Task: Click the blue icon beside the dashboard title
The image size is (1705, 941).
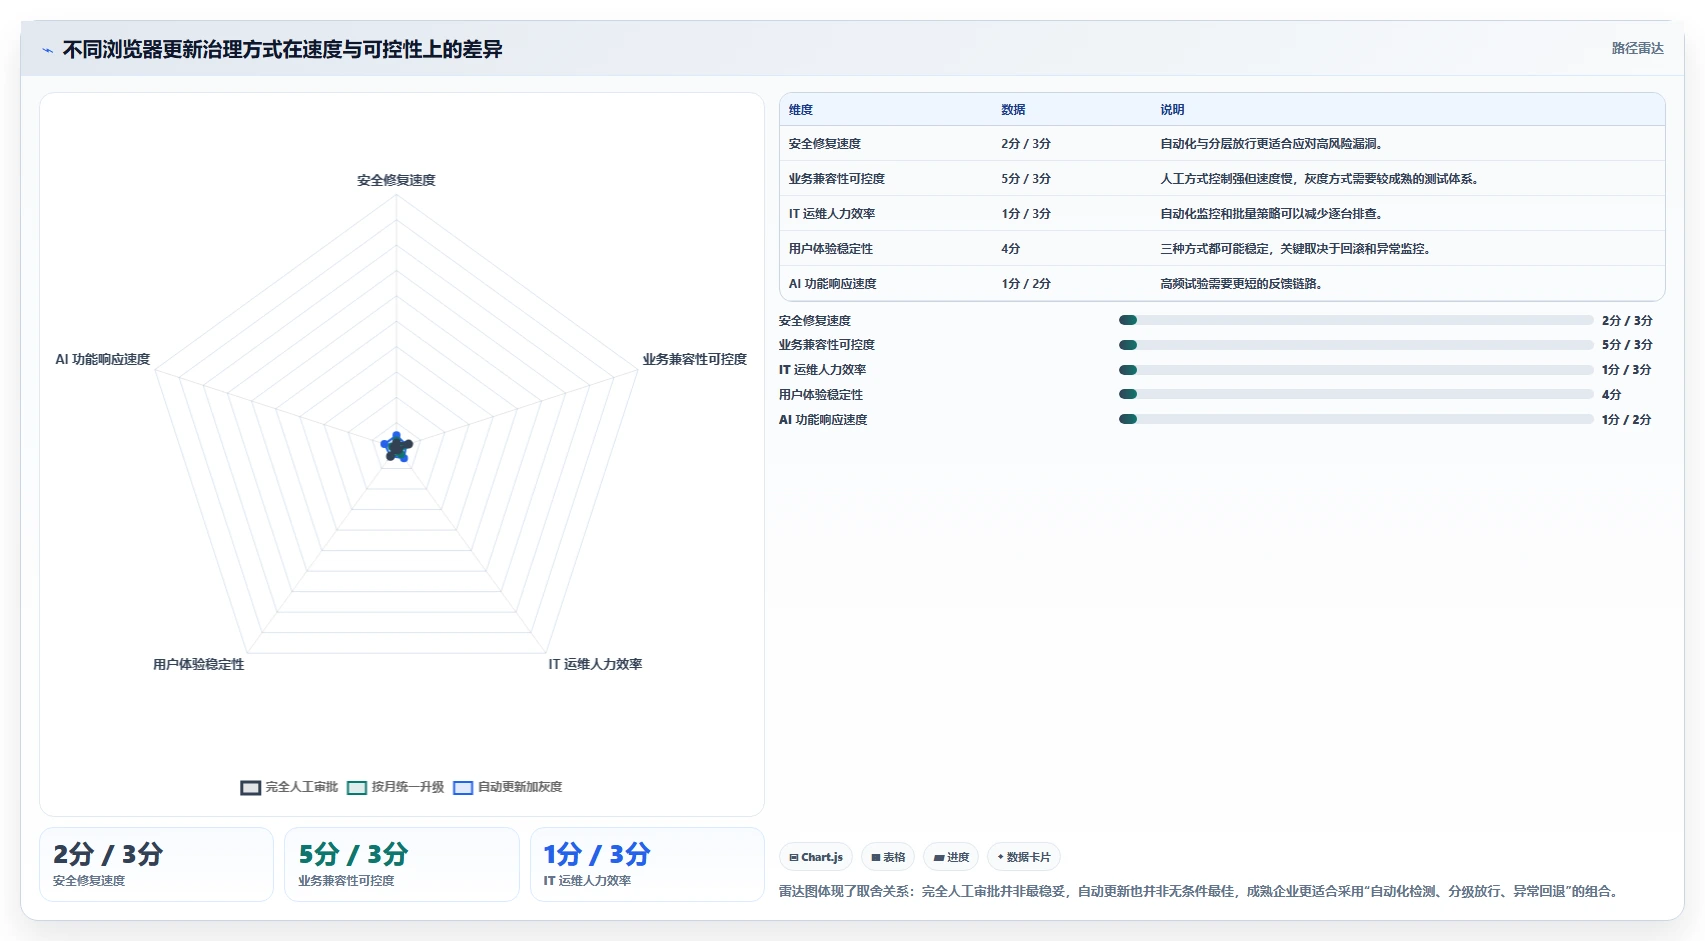Action: [47, 50]
